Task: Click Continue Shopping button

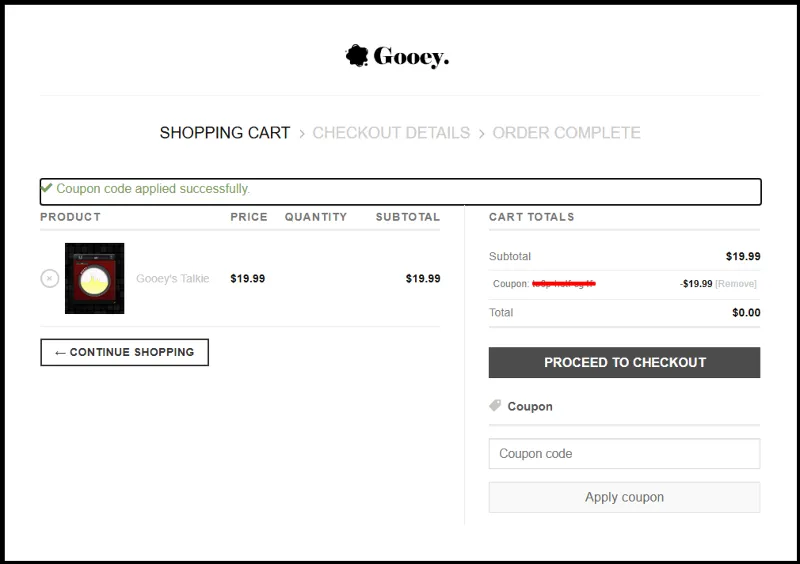Action: pyautogui.click(x=124, y=352)
